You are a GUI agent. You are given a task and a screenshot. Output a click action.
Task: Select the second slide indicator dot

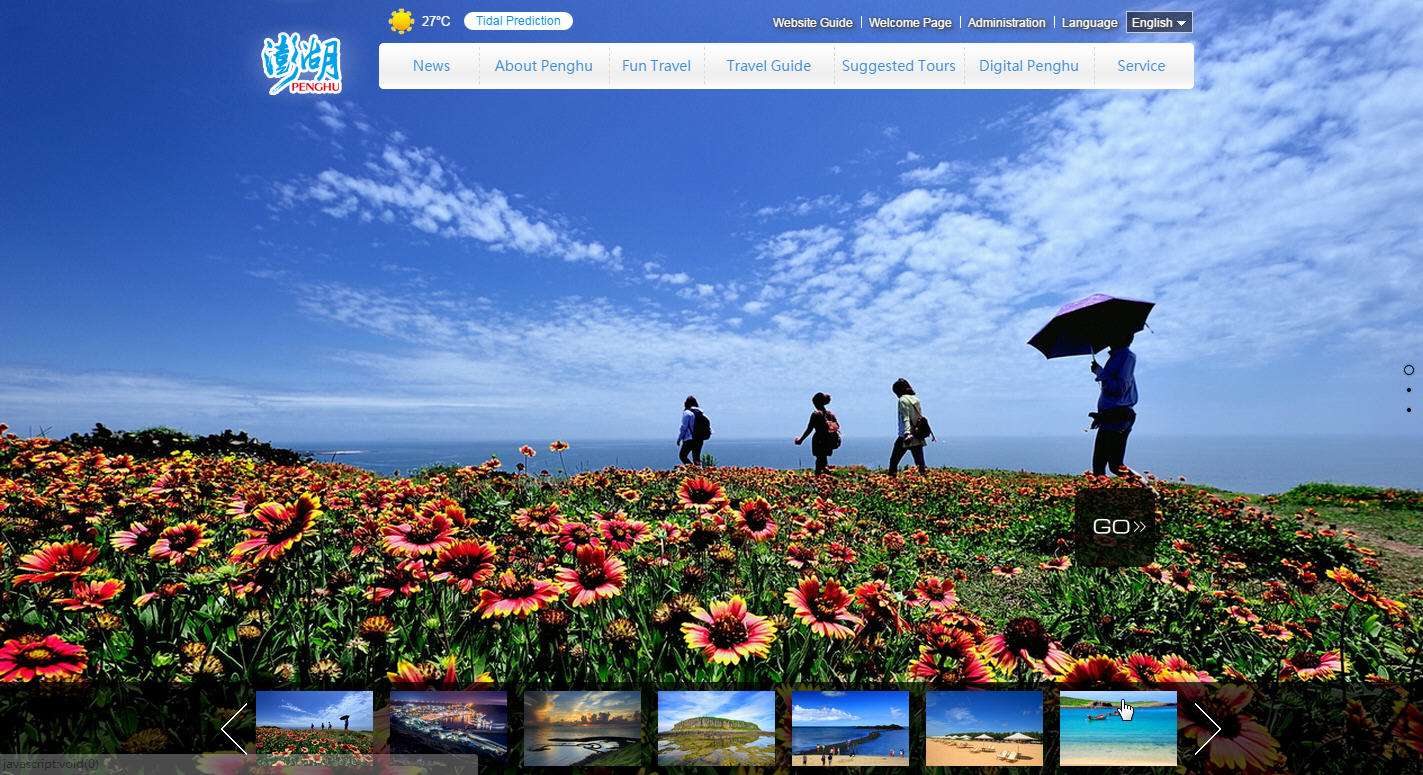coord(1409,390)
